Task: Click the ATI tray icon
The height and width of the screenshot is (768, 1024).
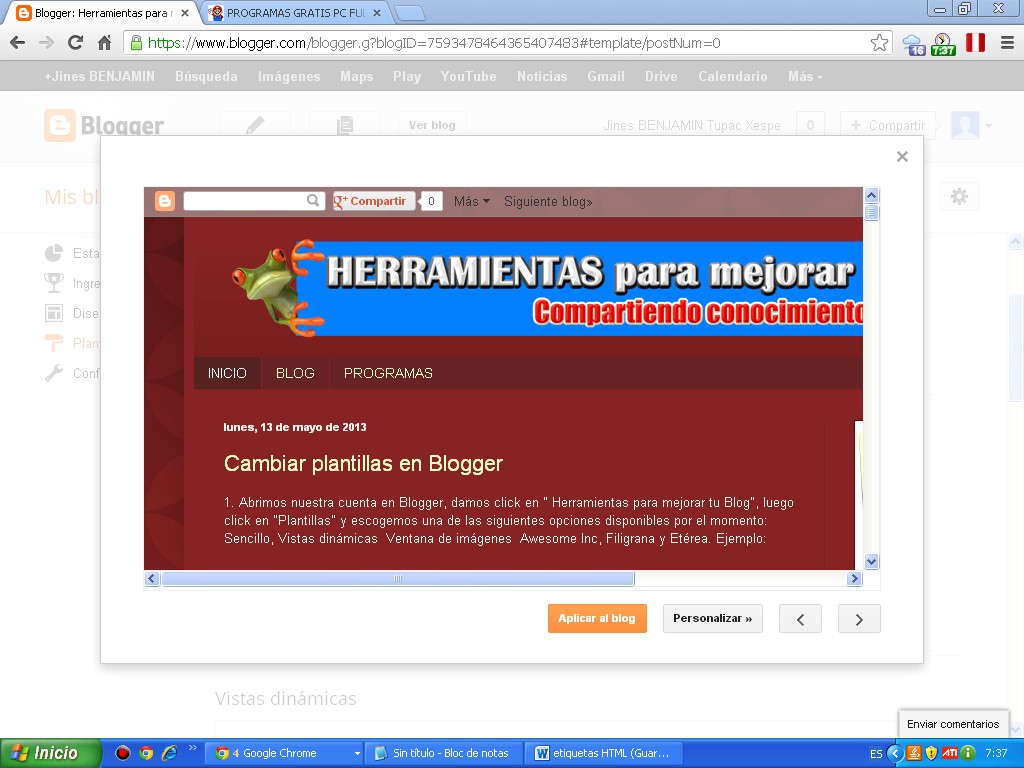Action: [x=949, y=753]
